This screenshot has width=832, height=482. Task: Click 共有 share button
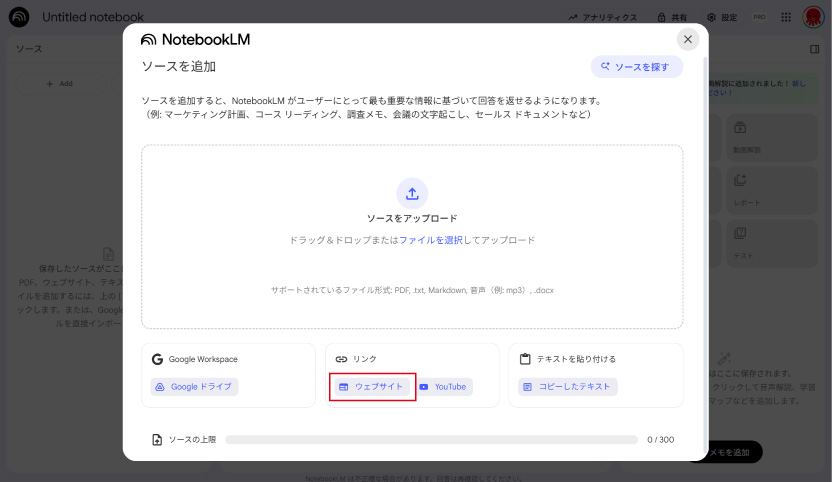pyautogui.click(x=672, y=17)
